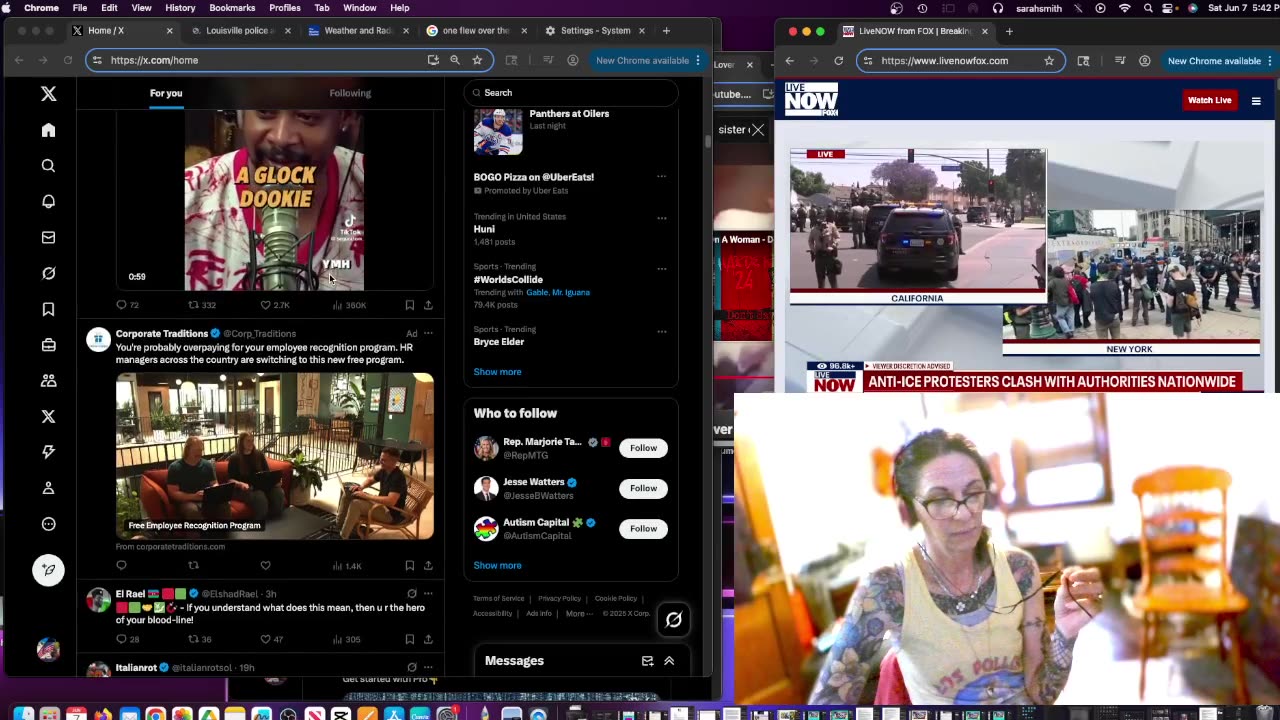Viewport: 1280px width, 720px height.
Task: Open more options on Corporate Traditions ad
Action: [428, 333]
